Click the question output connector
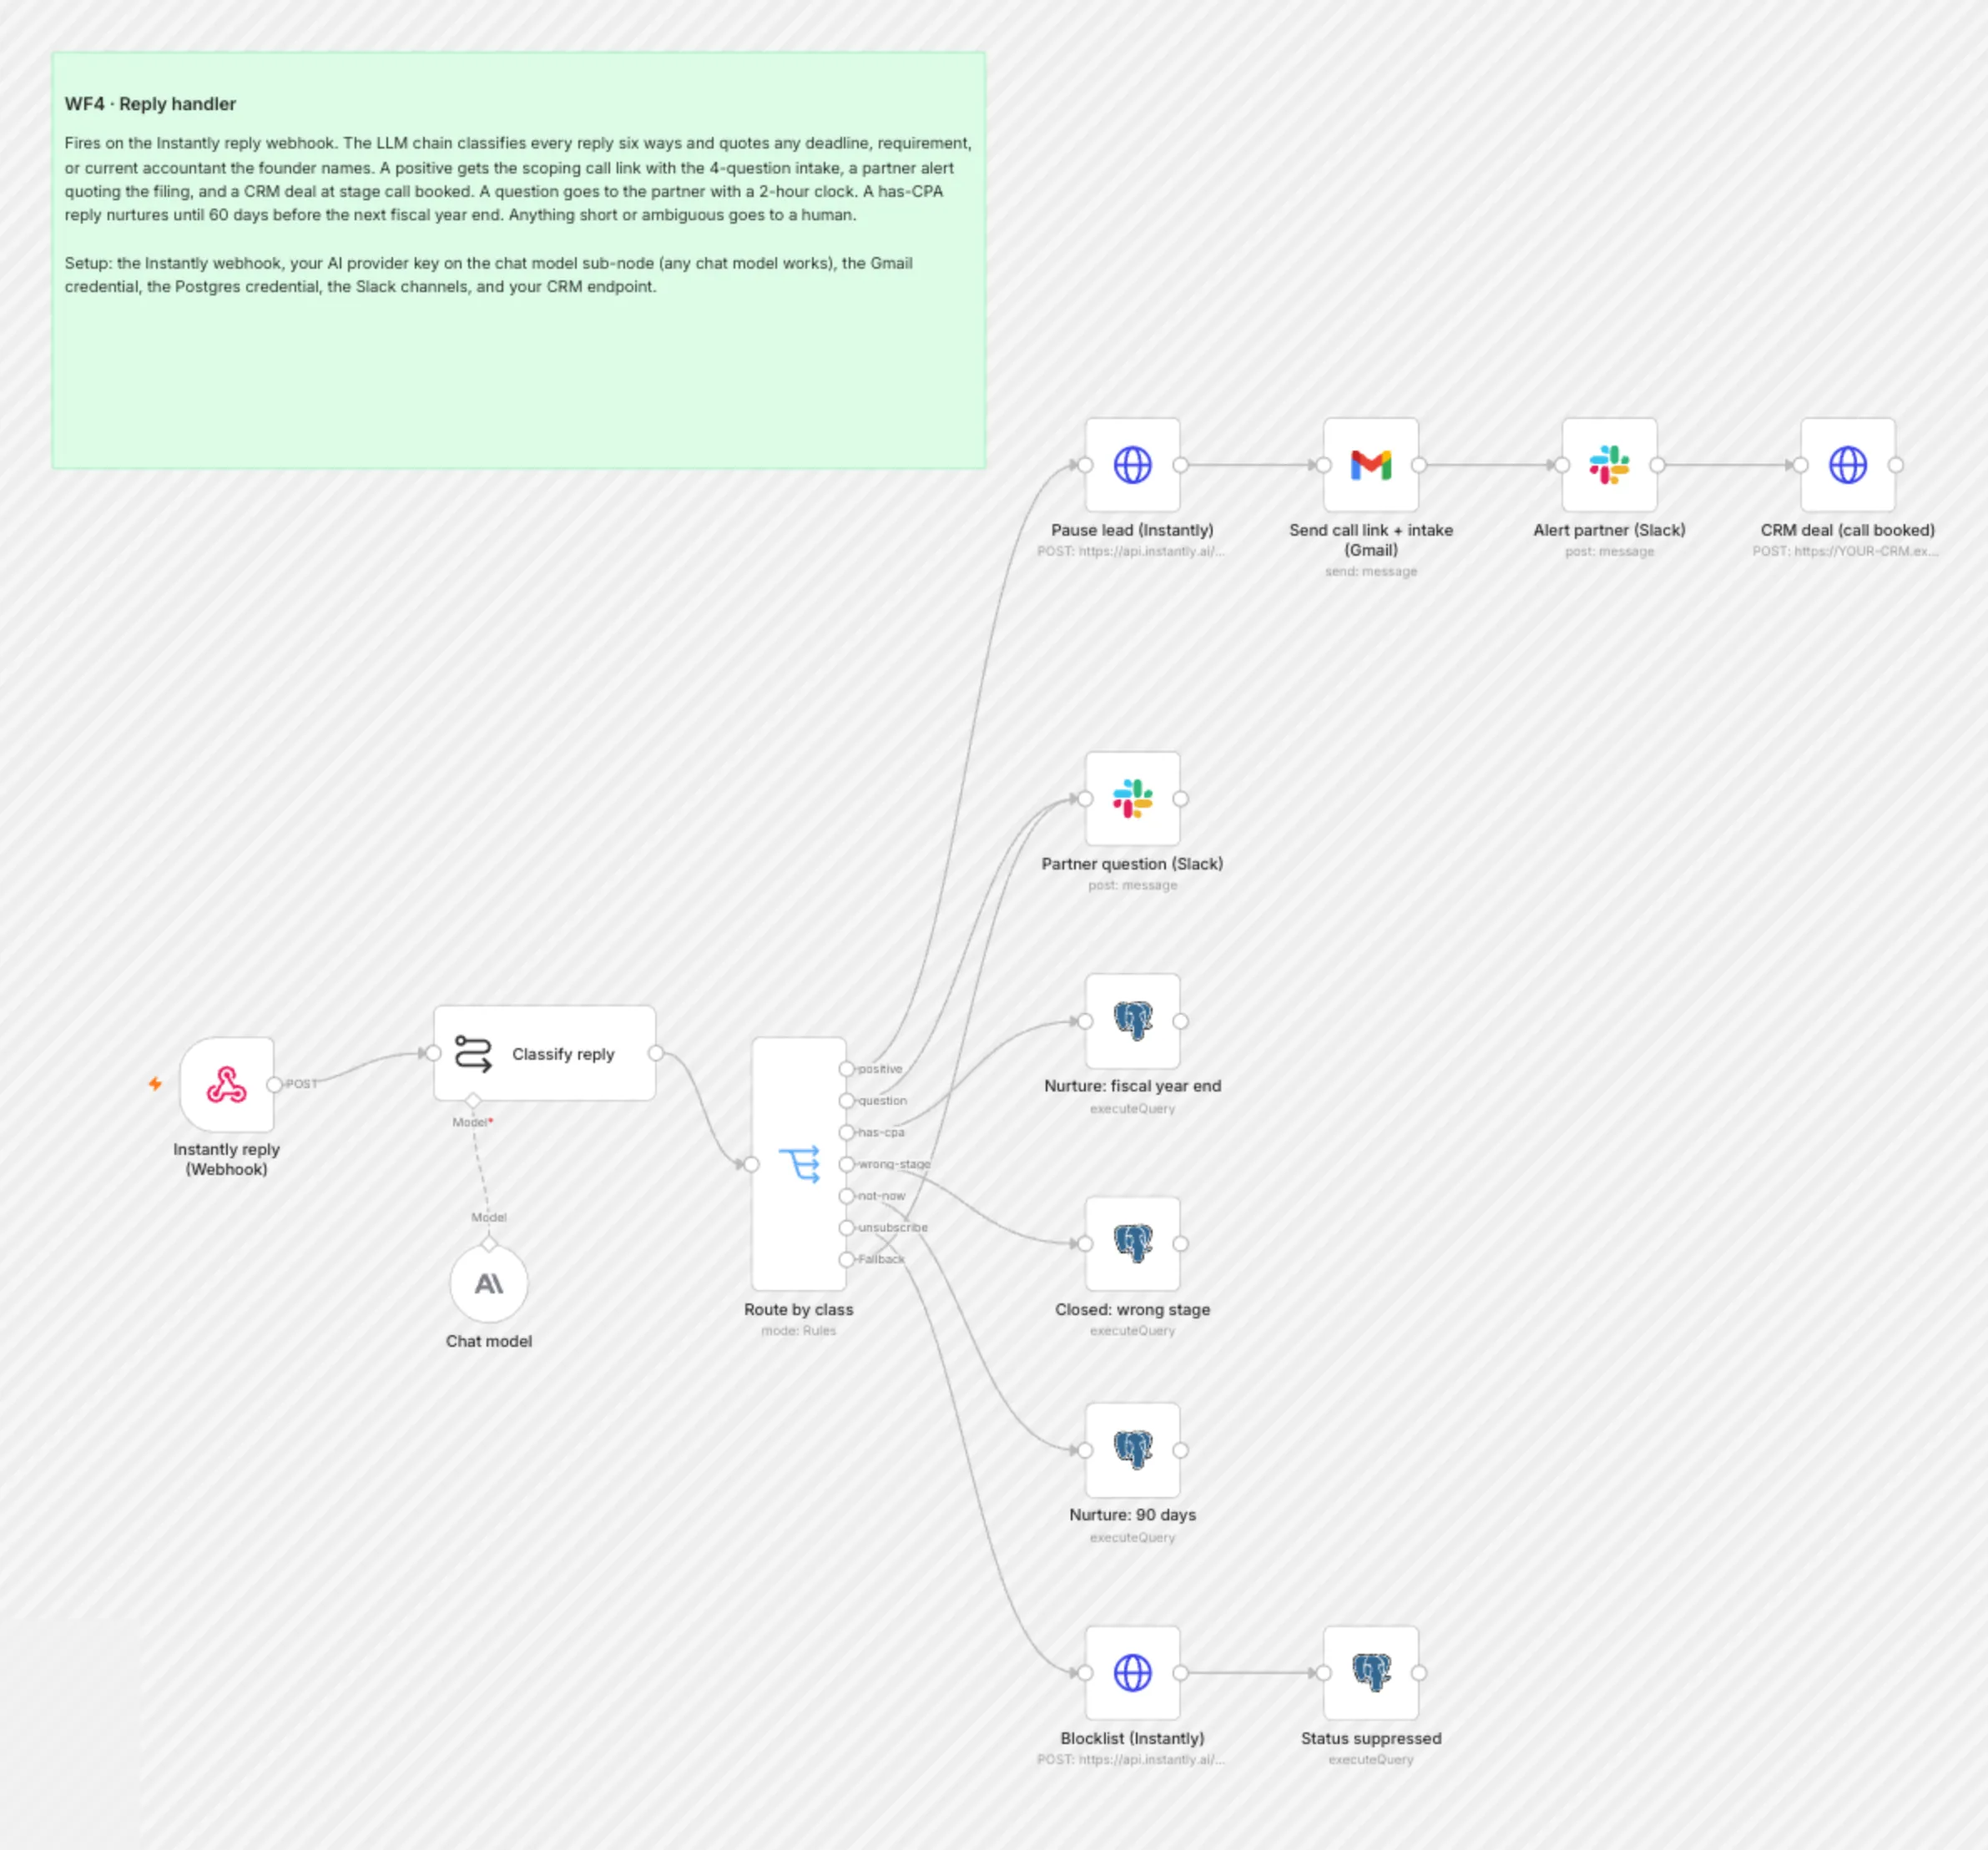Screen dimensions: 1988x1850 pyautogui.click(x=847, y=1101)
